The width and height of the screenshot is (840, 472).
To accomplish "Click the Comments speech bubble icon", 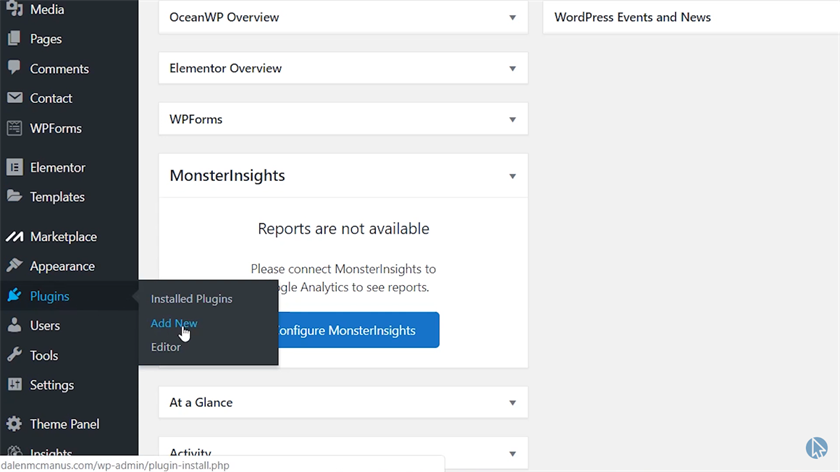I will point(14,68).
